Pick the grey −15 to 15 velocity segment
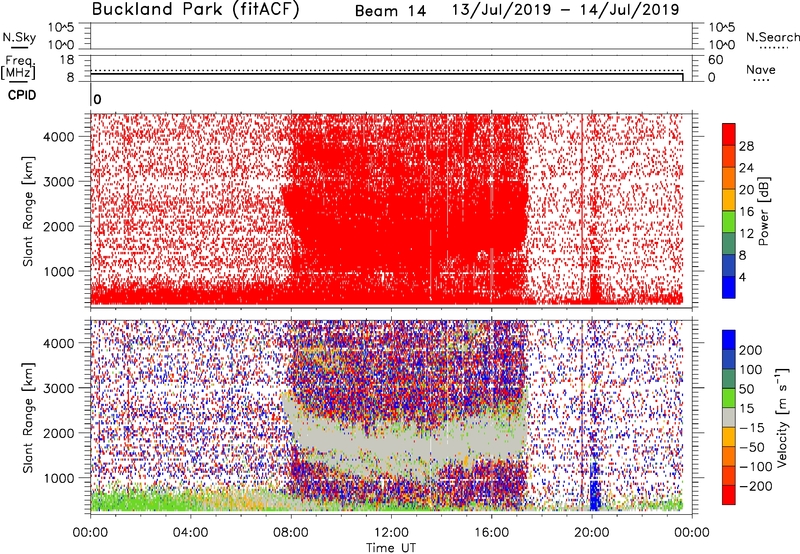The image size is (800, 554). [729, 417]
